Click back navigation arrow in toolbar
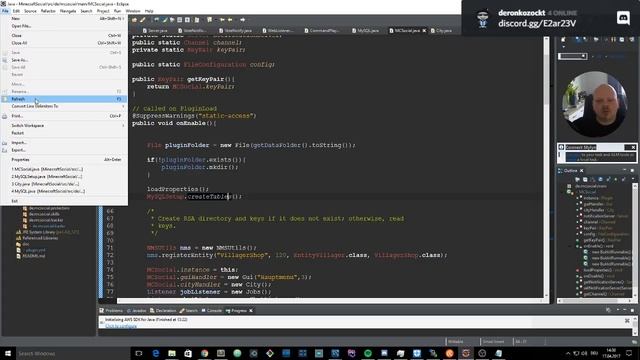This screenshot has width=640, height=360. point(230,20)
